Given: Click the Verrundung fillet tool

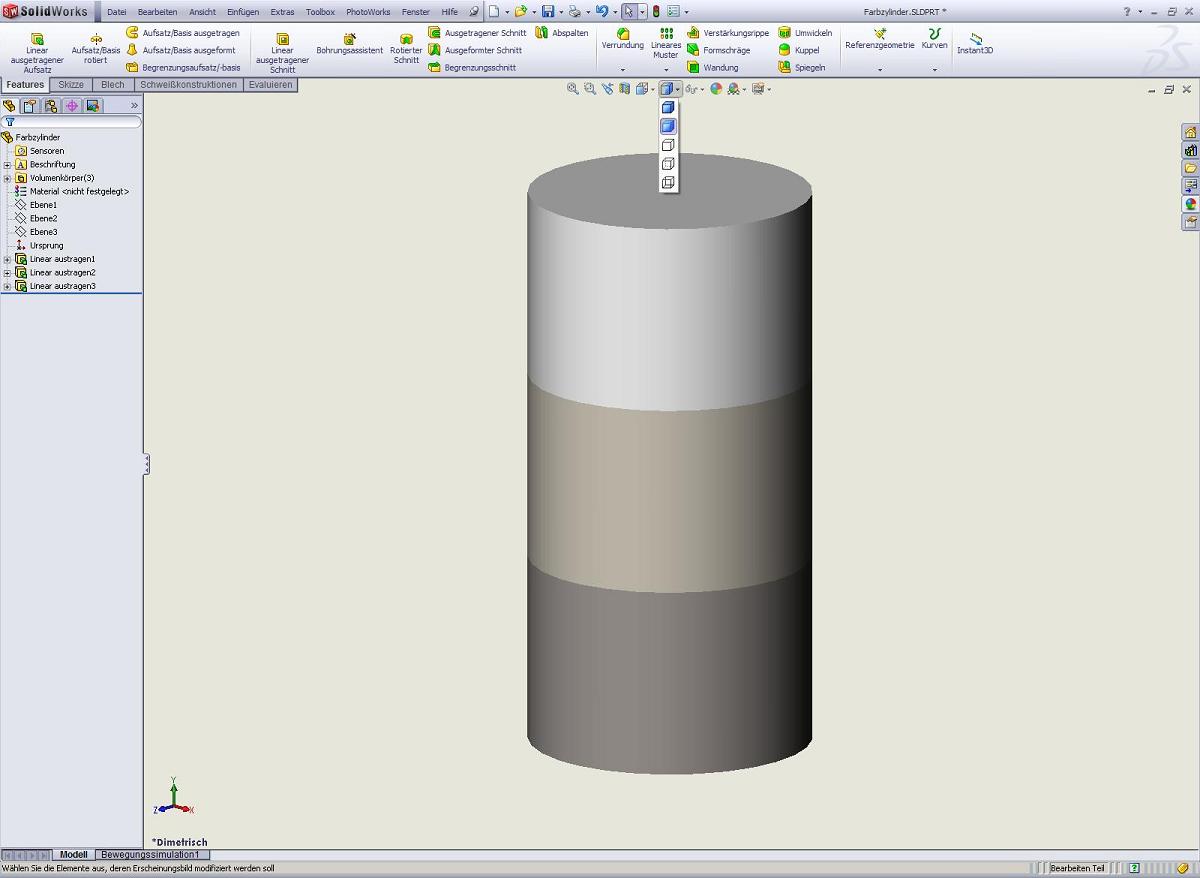Looking at the screenshot, I should [x=622, y=39].
